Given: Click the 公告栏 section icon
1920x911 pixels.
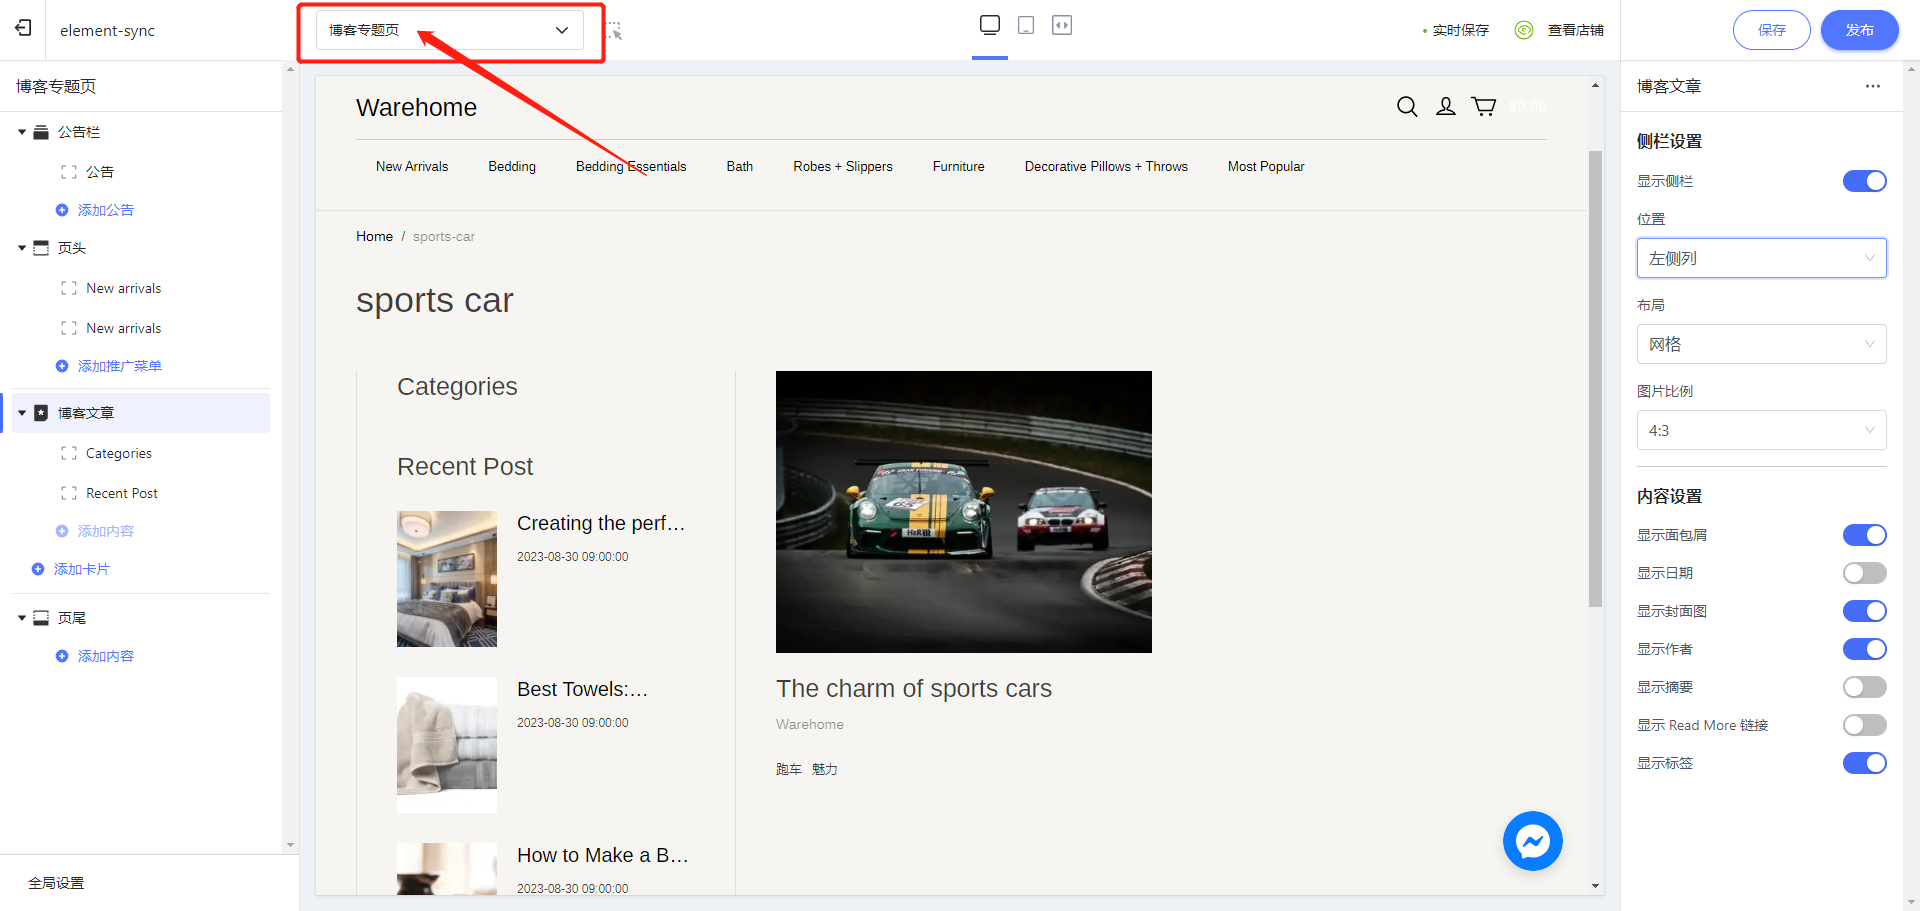Looking at the screenshot, I should (x=41, y=132).
